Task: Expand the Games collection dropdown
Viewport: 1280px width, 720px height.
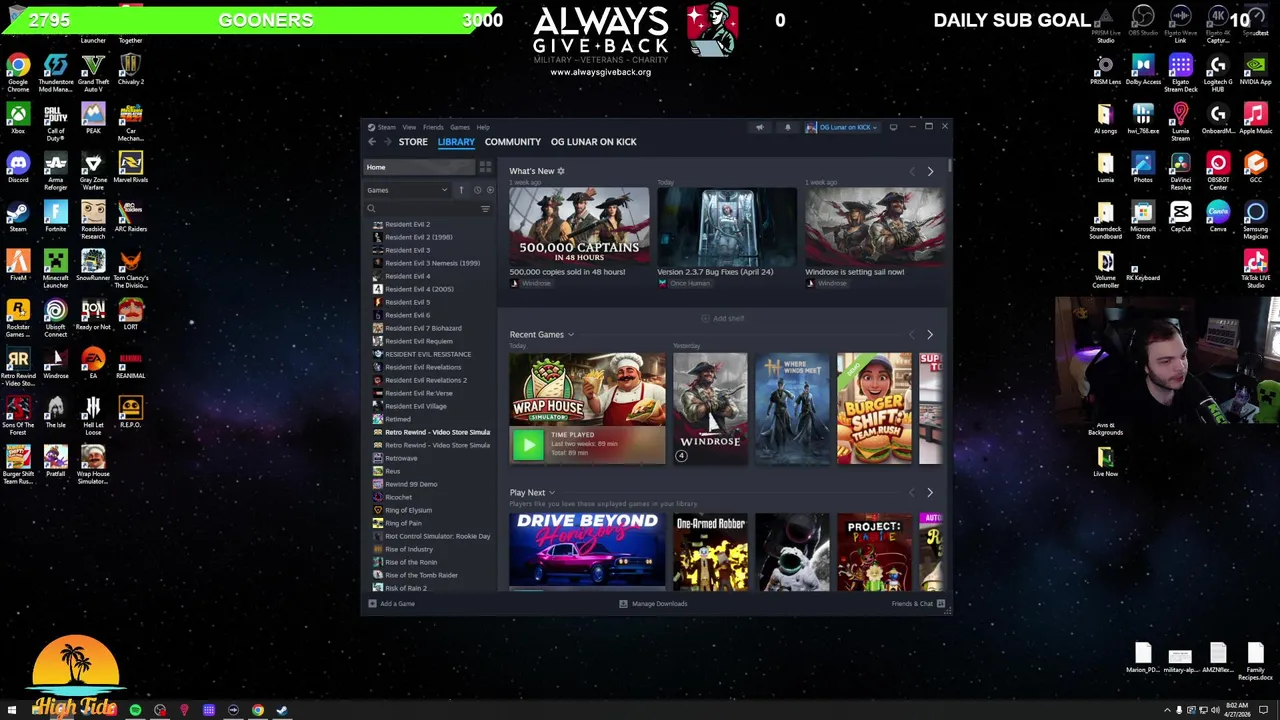Action: 407,190
